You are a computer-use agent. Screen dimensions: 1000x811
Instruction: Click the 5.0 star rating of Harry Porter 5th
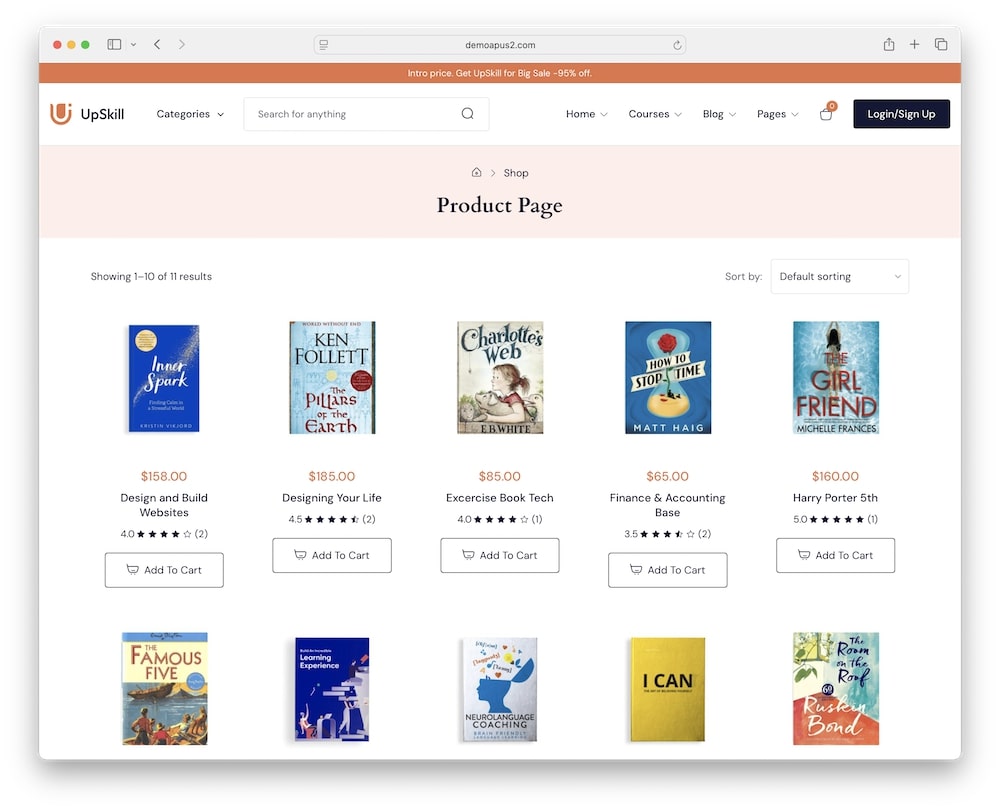(835, 519)
